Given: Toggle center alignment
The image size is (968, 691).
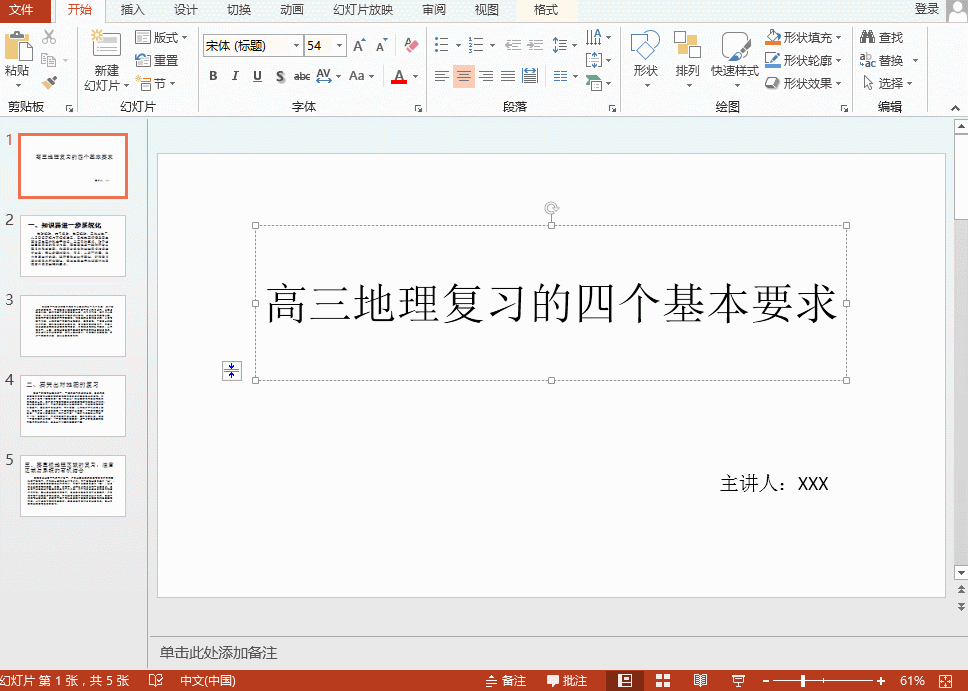Looking at the screenshot, I should tap(464, 76).
